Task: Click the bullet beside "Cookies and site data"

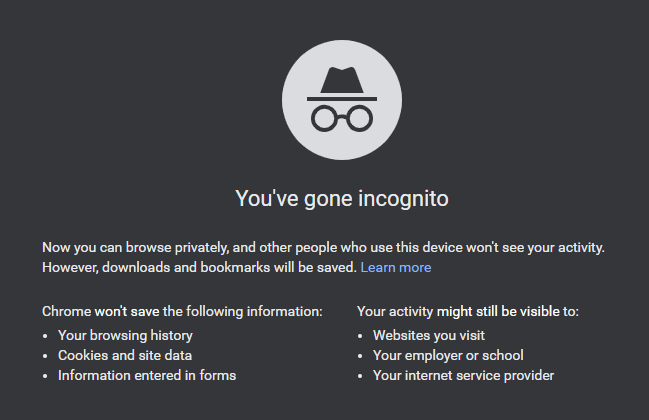Action: tap(46, 356)
